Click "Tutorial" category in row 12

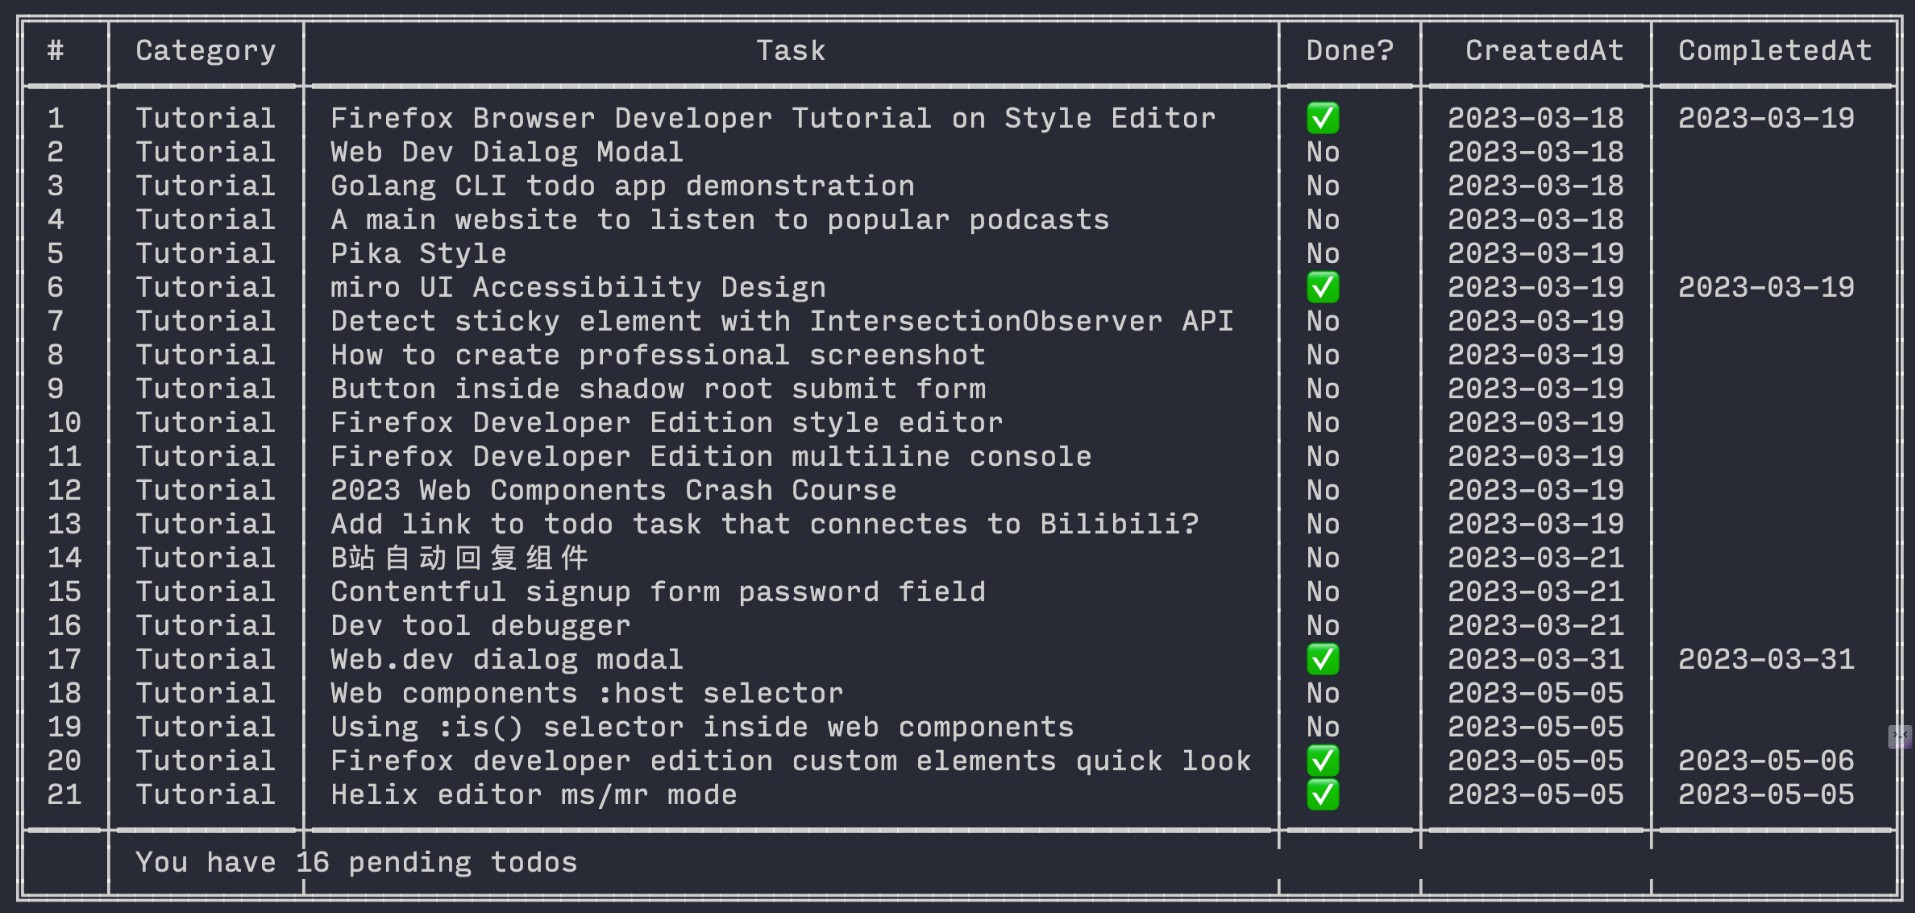pos(206,491)
